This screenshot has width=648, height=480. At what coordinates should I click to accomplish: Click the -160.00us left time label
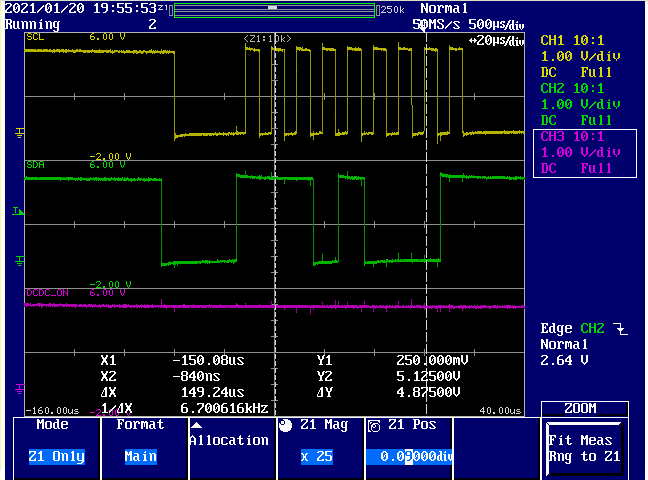point(52,411)
